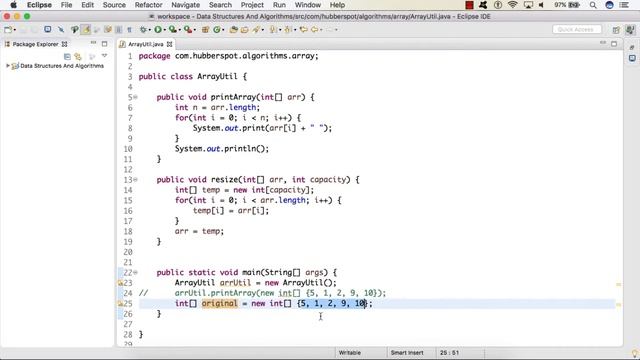Click the Wi-Fi icon in menu bar
640x360 pixels.
[513, 5]
